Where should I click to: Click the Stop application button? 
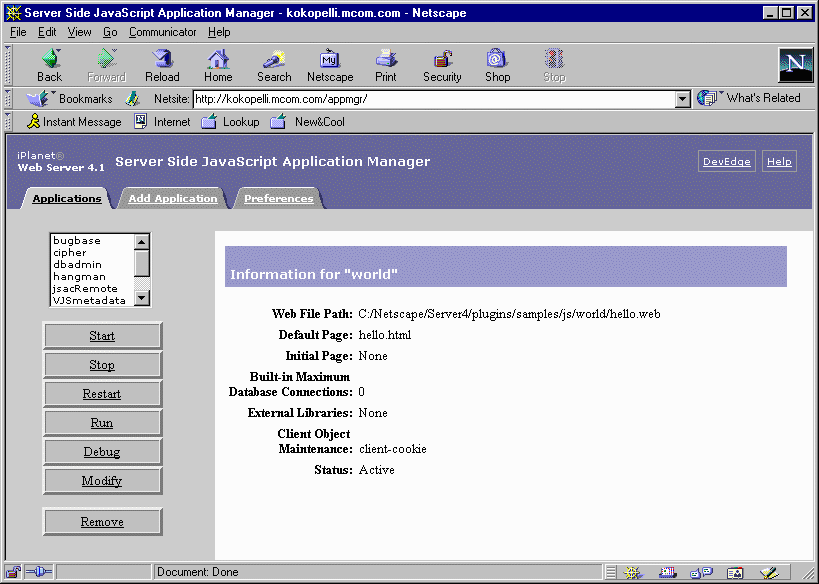tap(102, 365)
